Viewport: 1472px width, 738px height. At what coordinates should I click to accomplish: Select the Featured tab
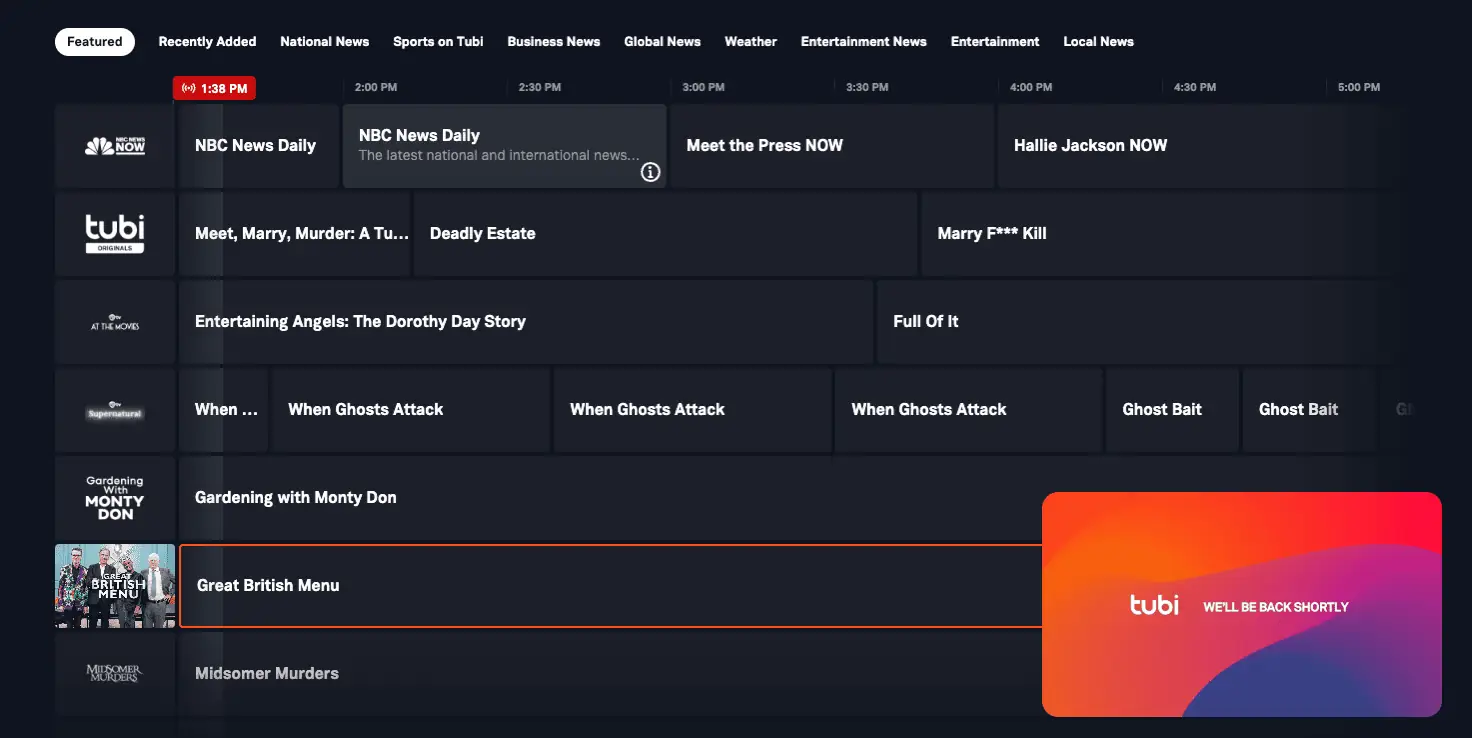95,42
